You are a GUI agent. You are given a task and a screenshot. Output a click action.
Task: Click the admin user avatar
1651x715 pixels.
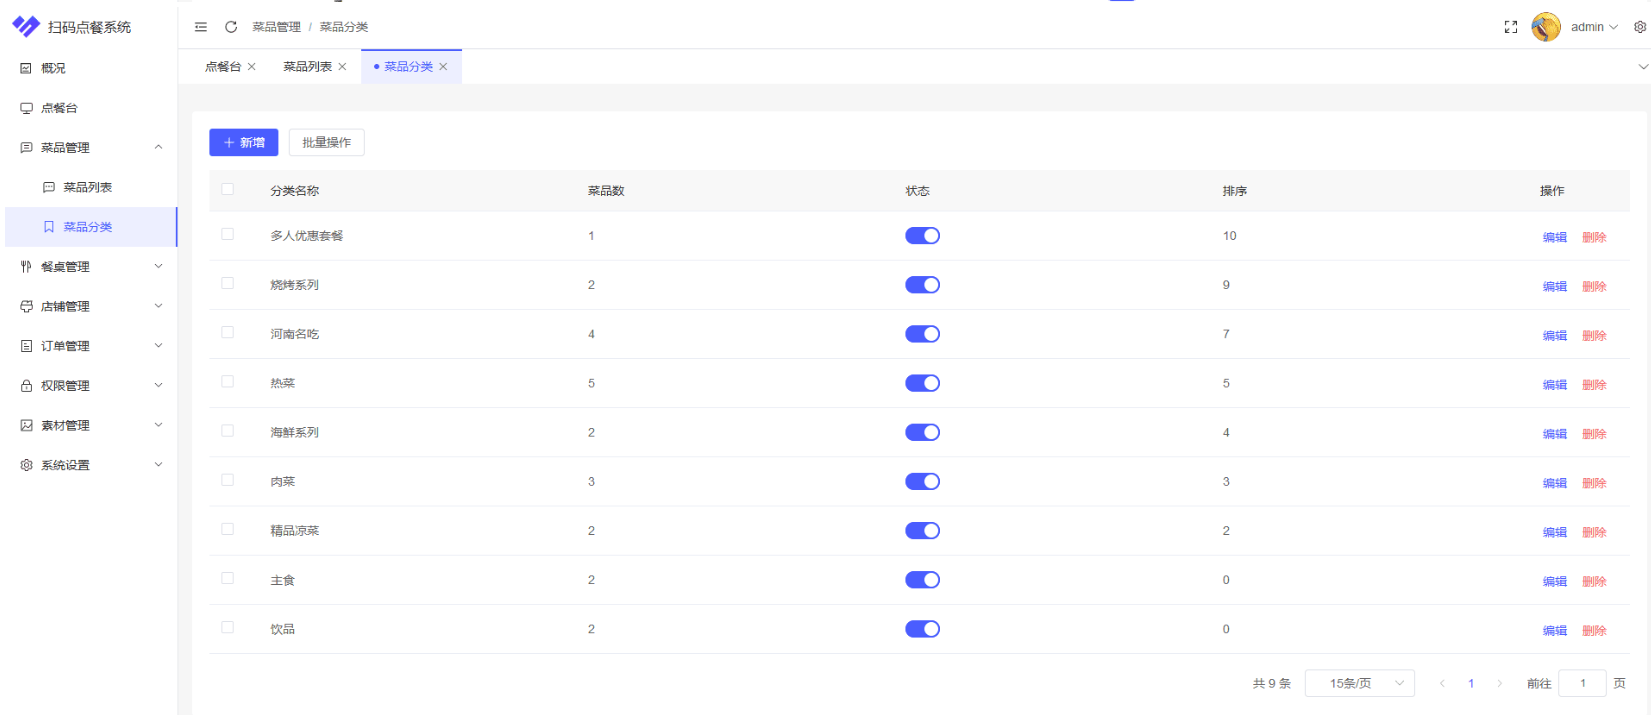[1546, 27]
